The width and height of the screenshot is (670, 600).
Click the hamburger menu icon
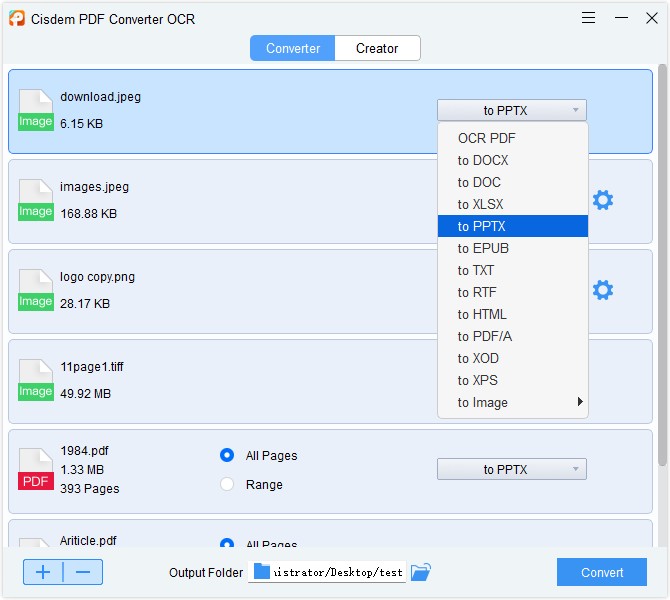(x=588, y=18)
